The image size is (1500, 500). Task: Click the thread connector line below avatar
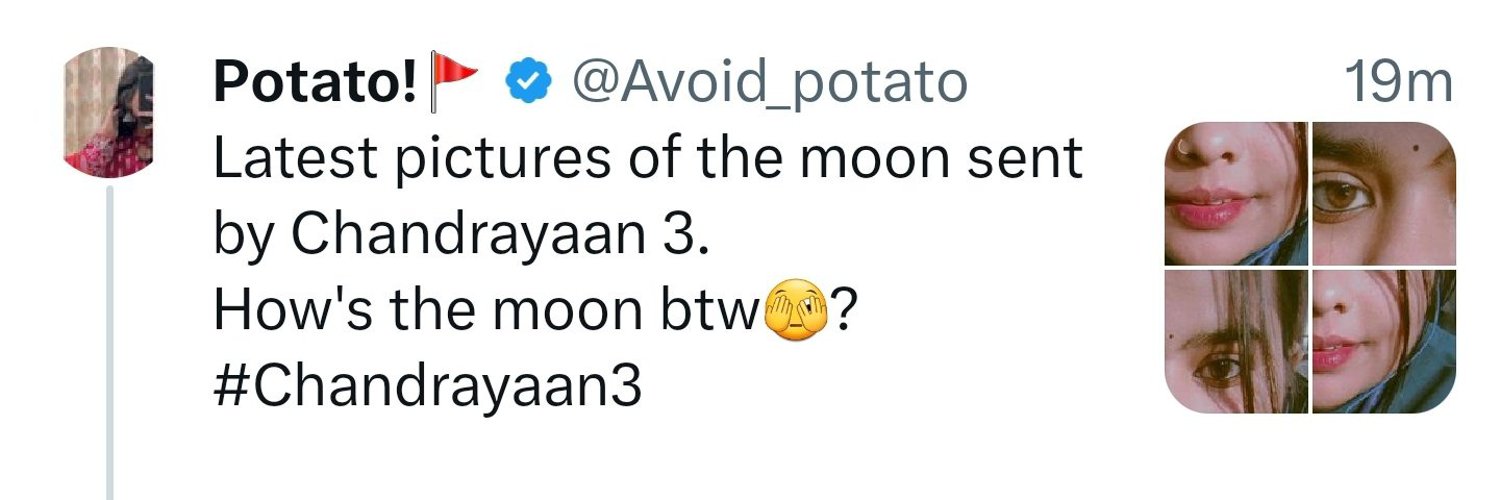(x=109, y=342)
